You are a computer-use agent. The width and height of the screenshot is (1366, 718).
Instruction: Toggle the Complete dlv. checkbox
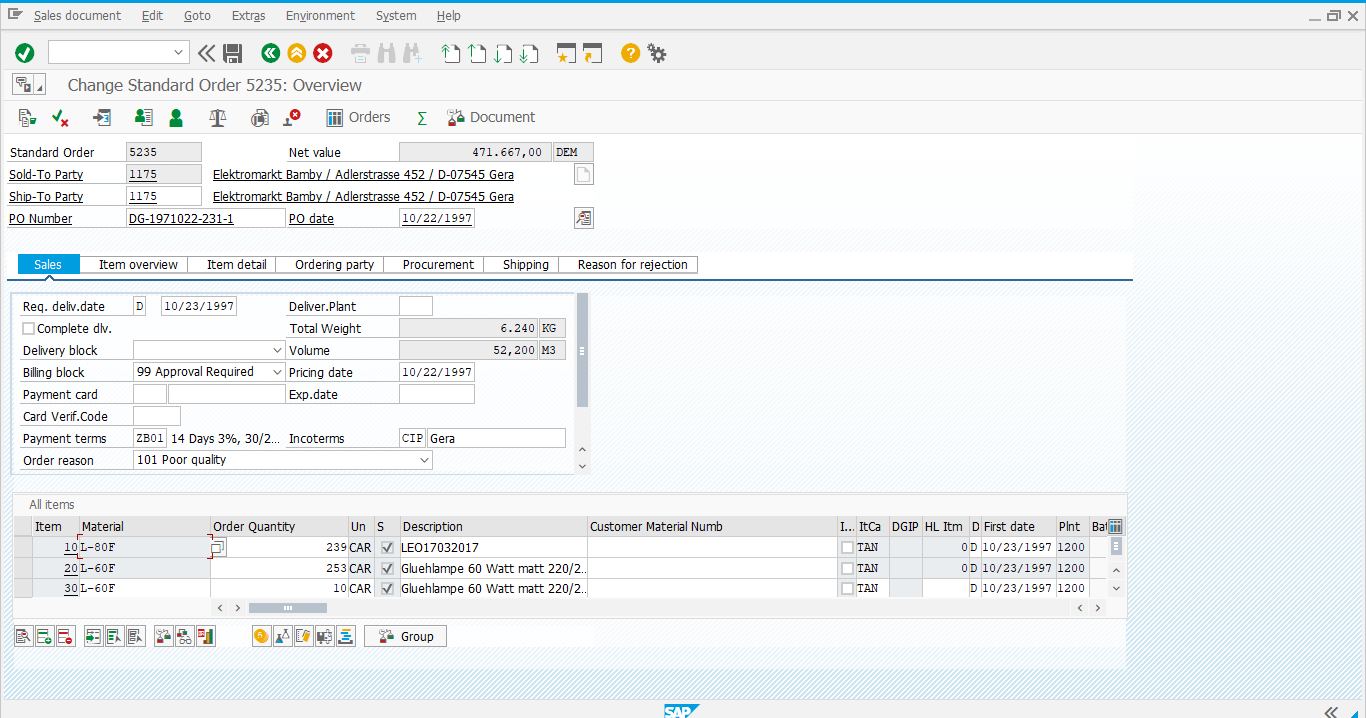(29, 328)
